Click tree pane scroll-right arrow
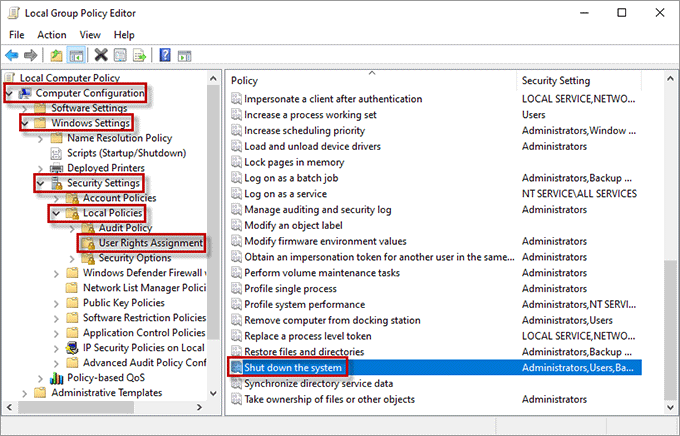680x436 pixels. click(199, 407)
